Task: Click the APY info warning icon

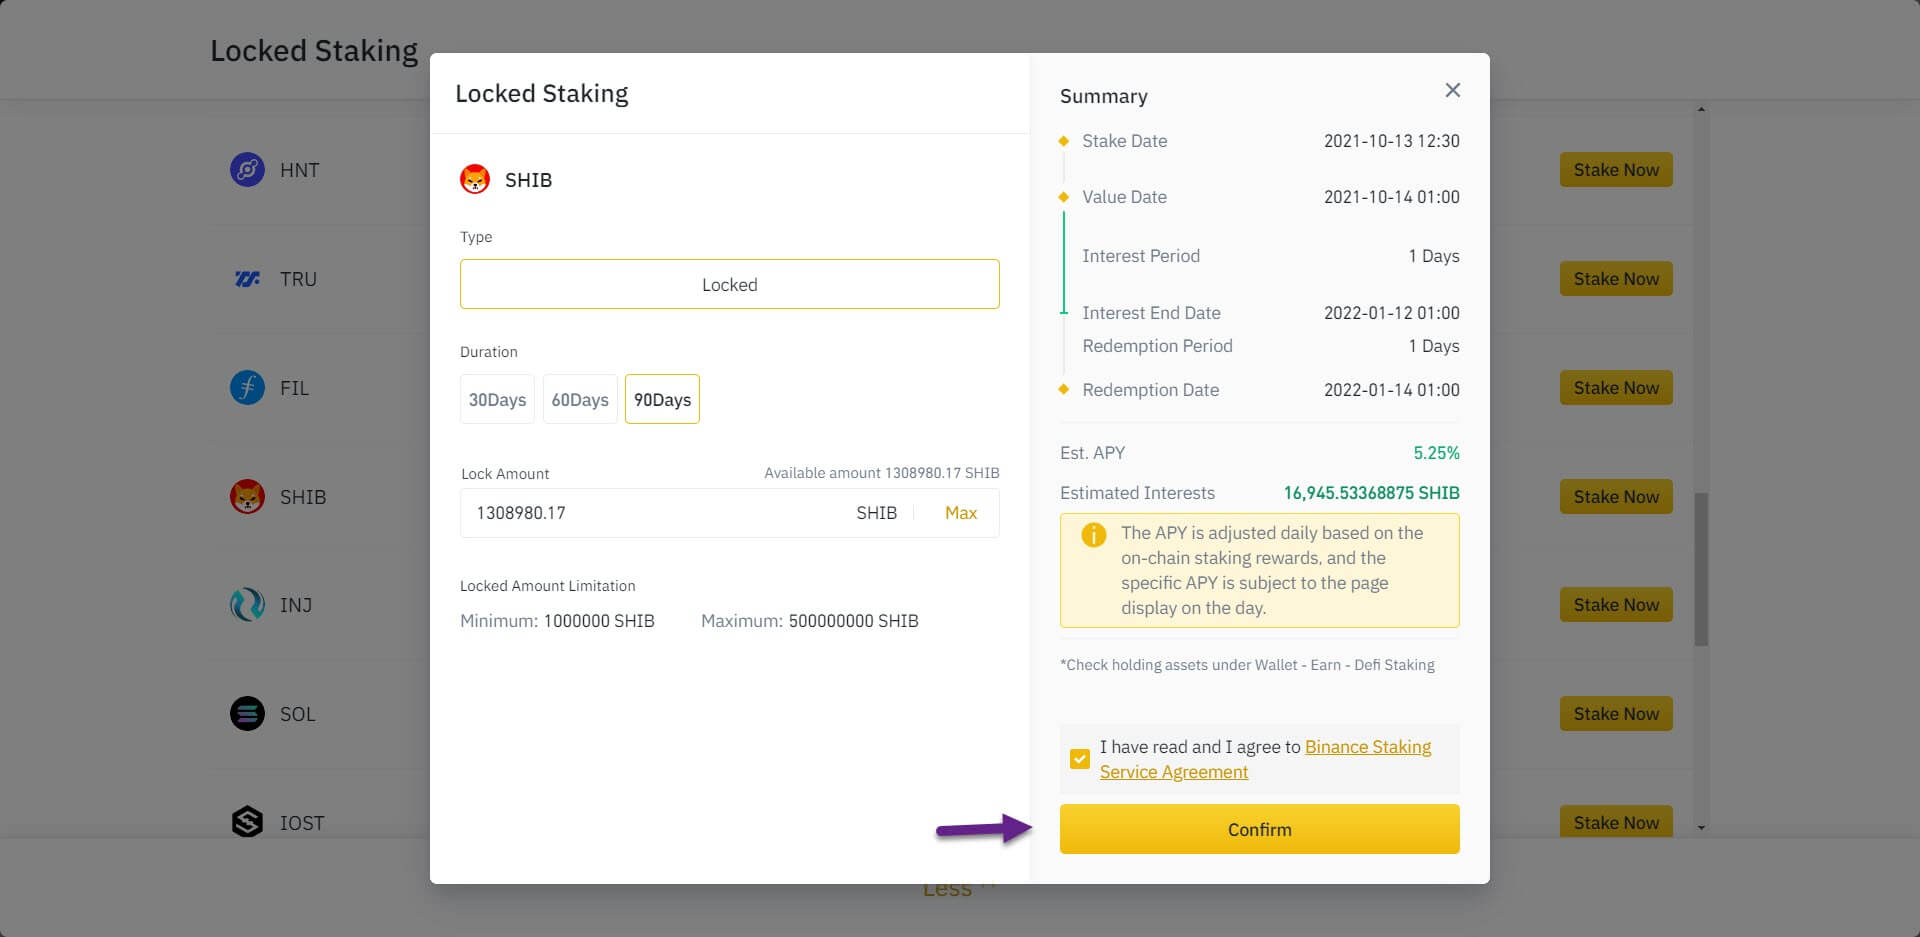Action: [1094, 535]
